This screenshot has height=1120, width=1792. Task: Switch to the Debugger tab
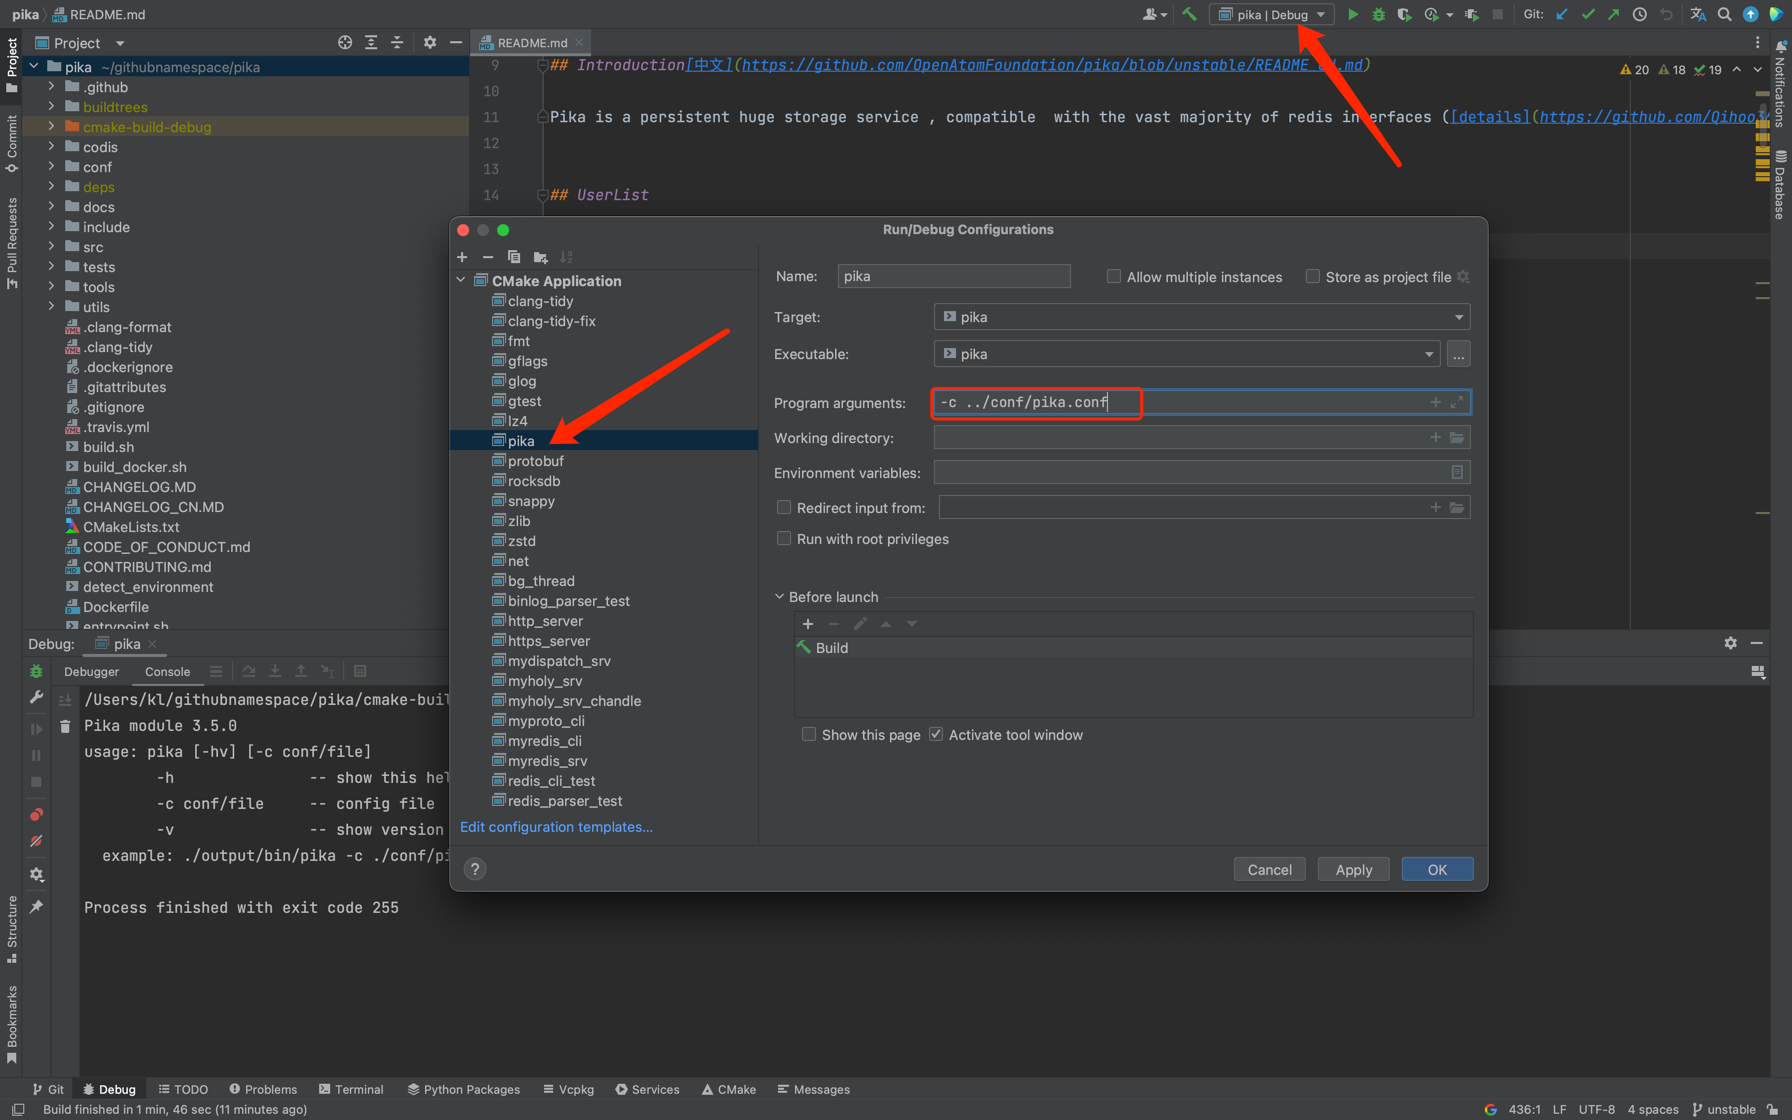point(91,672)
